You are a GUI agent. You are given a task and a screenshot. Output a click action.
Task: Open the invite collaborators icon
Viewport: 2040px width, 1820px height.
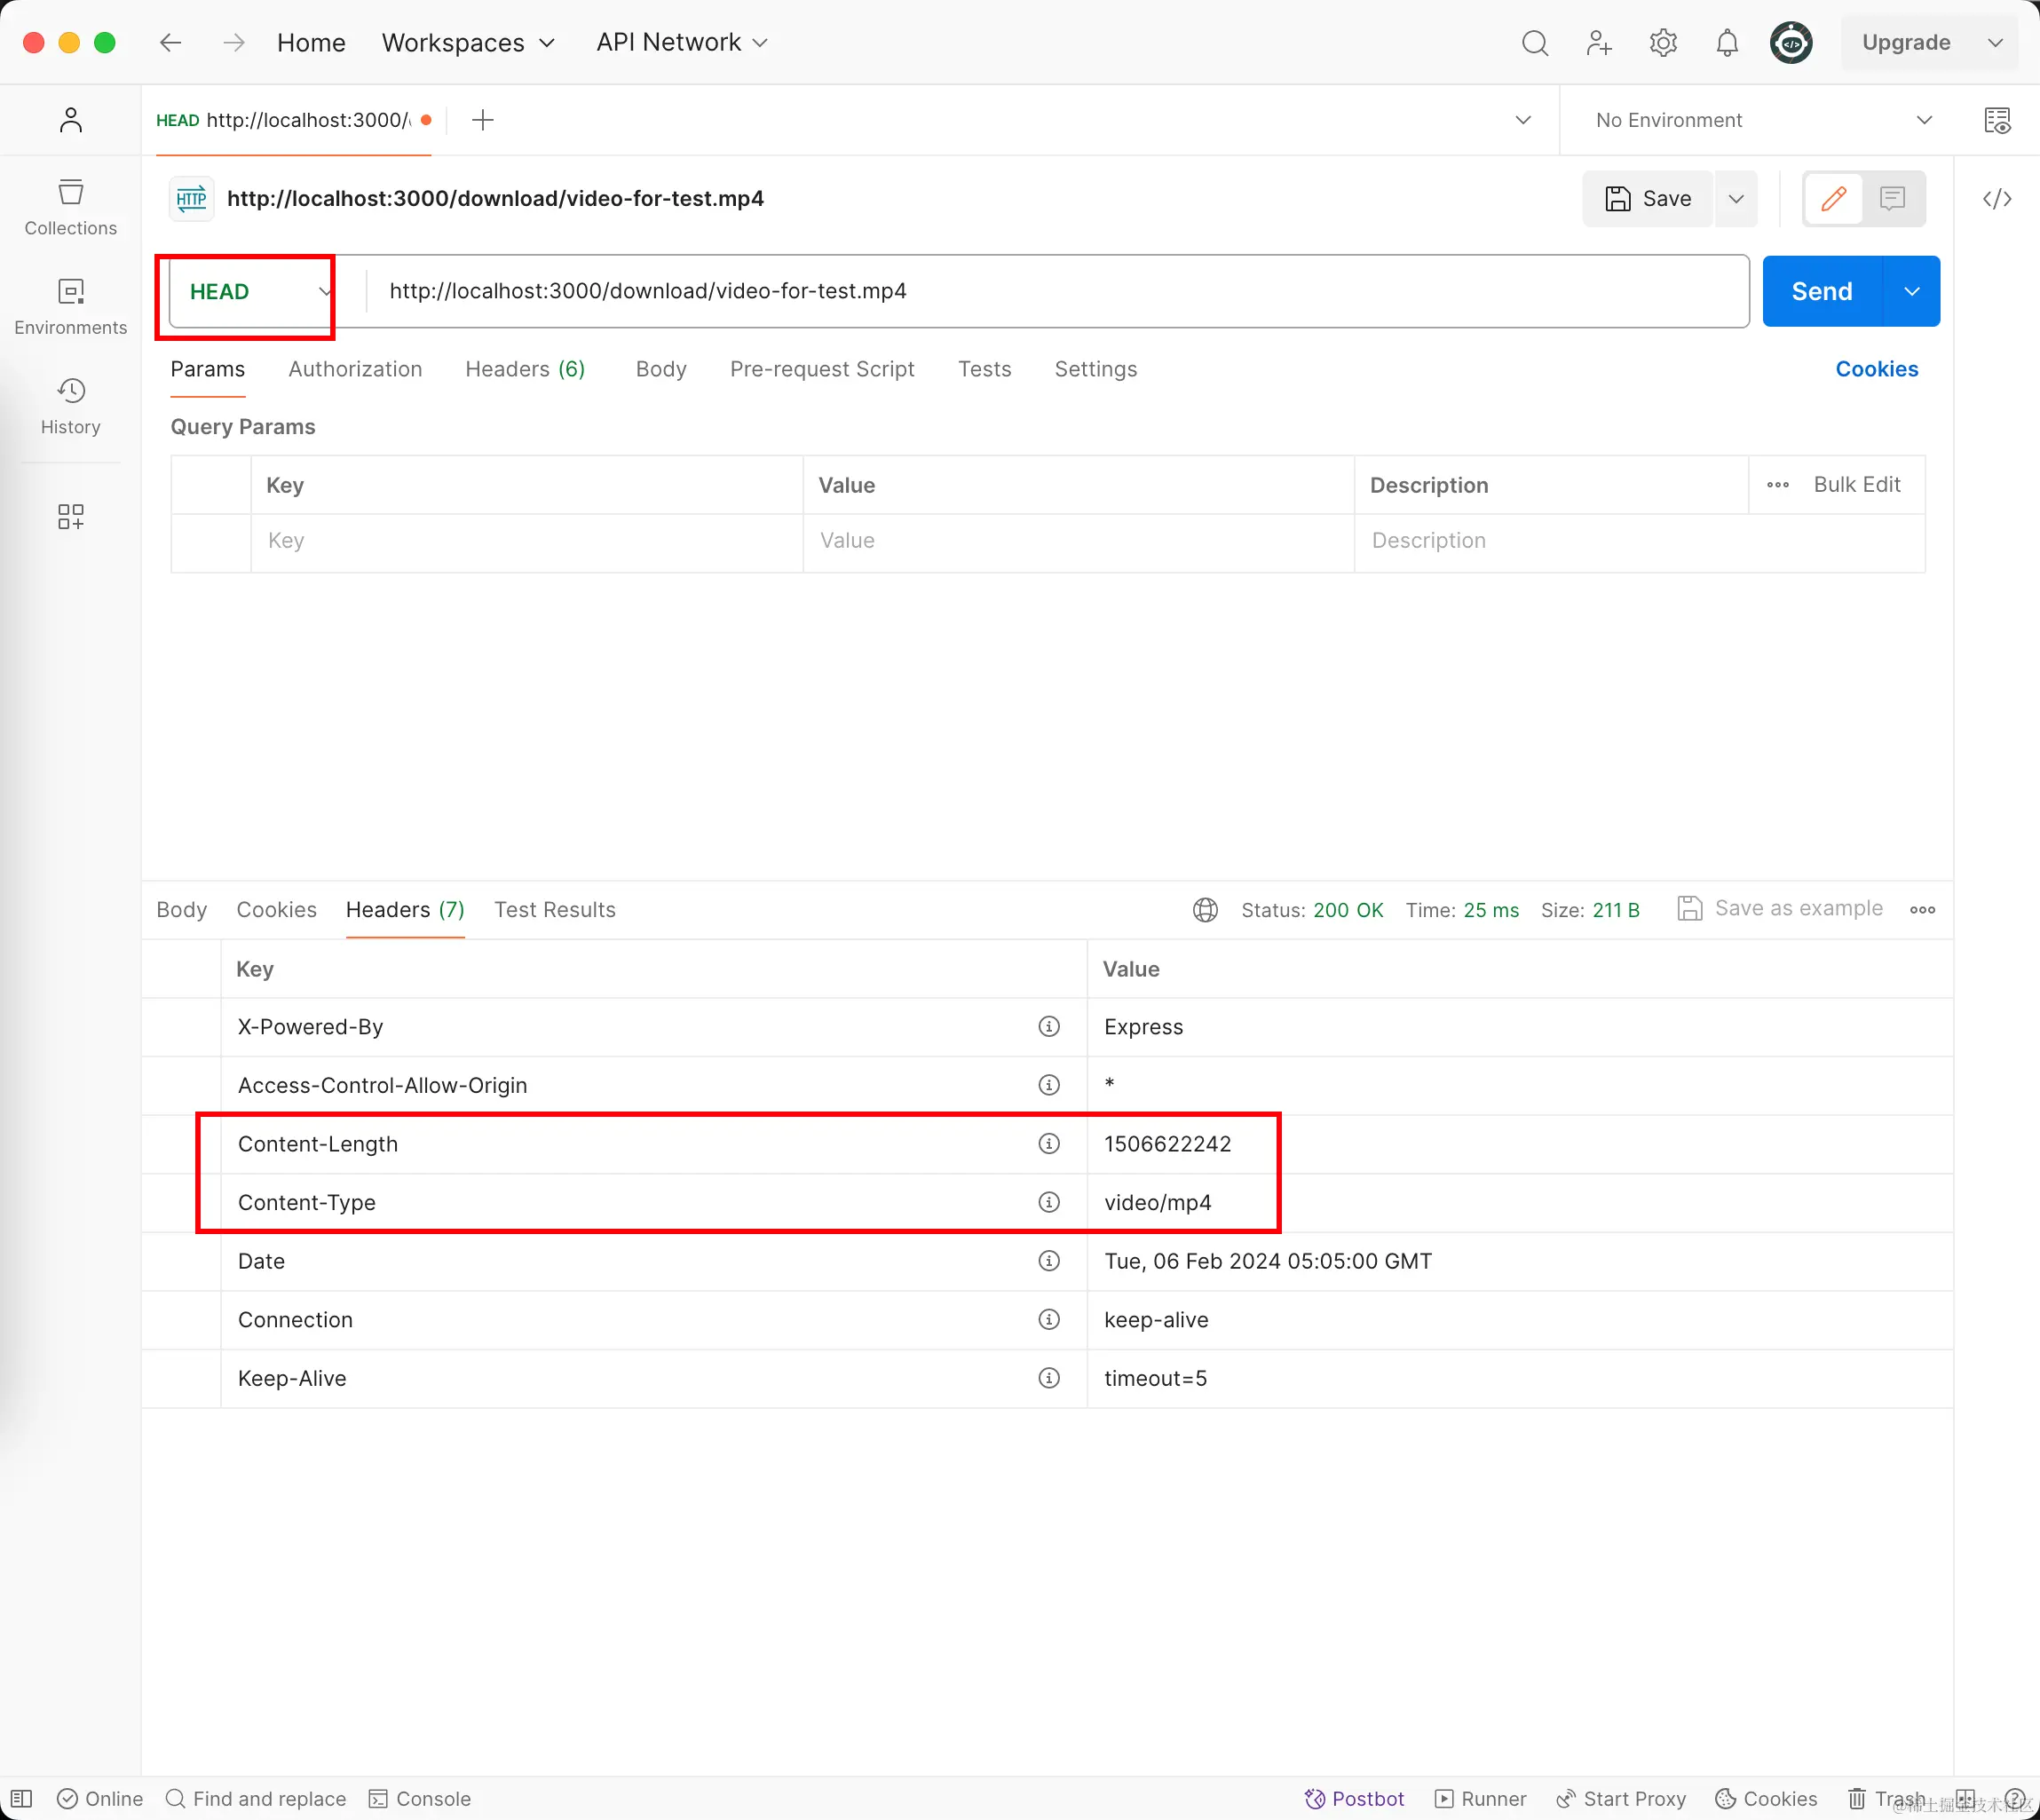(x=1599, y=43)
